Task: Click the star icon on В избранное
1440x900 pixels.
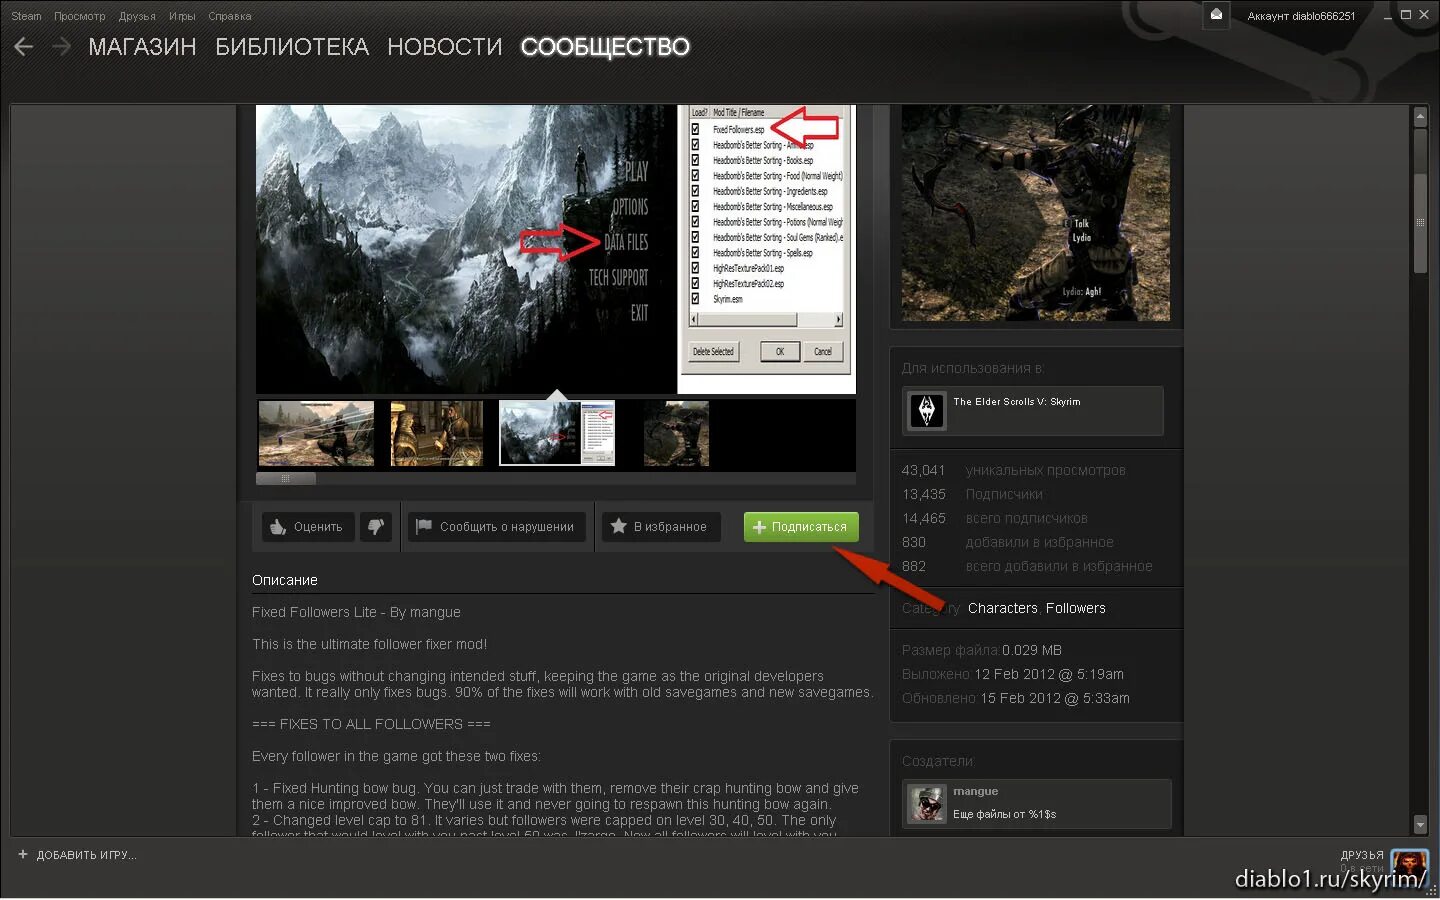Action: coord(618,526)
